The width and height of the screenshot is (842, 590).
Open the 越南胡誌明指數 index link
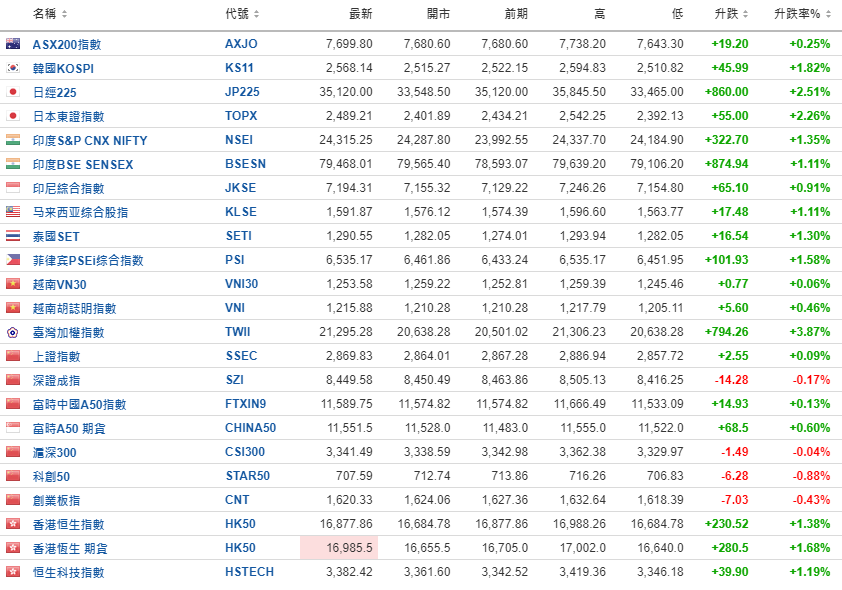coord(74,308)
